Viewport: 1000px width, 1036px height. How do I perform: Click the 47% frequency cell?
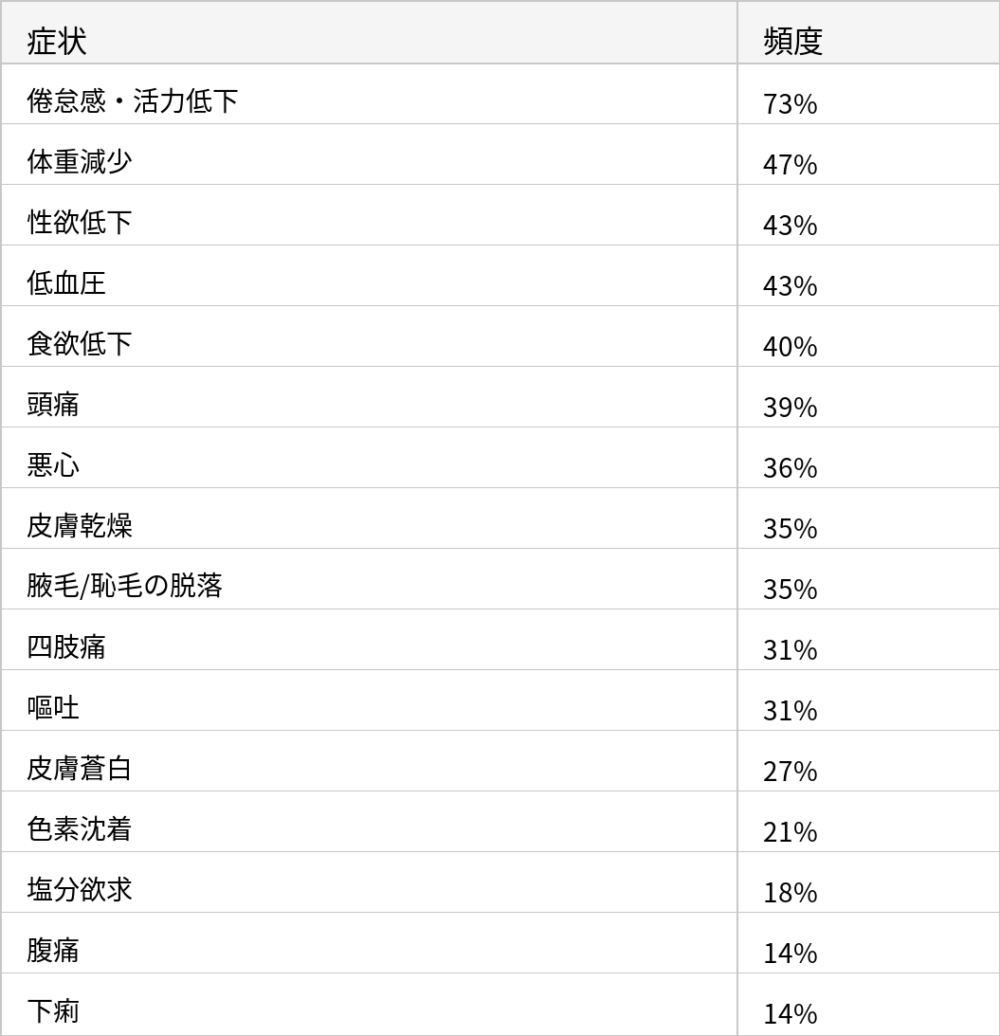point(790,165)
